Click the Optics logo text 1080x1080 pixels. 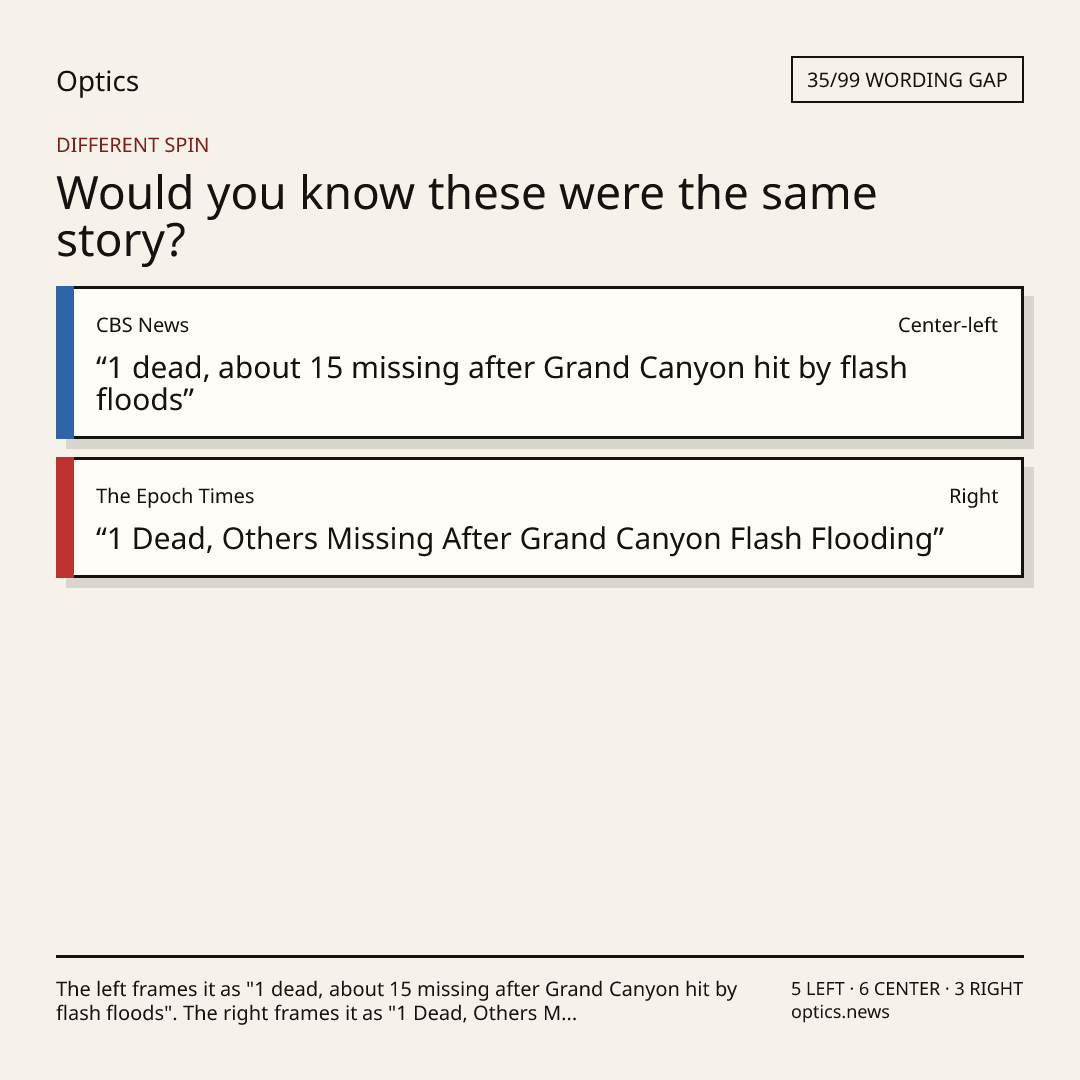(x=98, y=82)
